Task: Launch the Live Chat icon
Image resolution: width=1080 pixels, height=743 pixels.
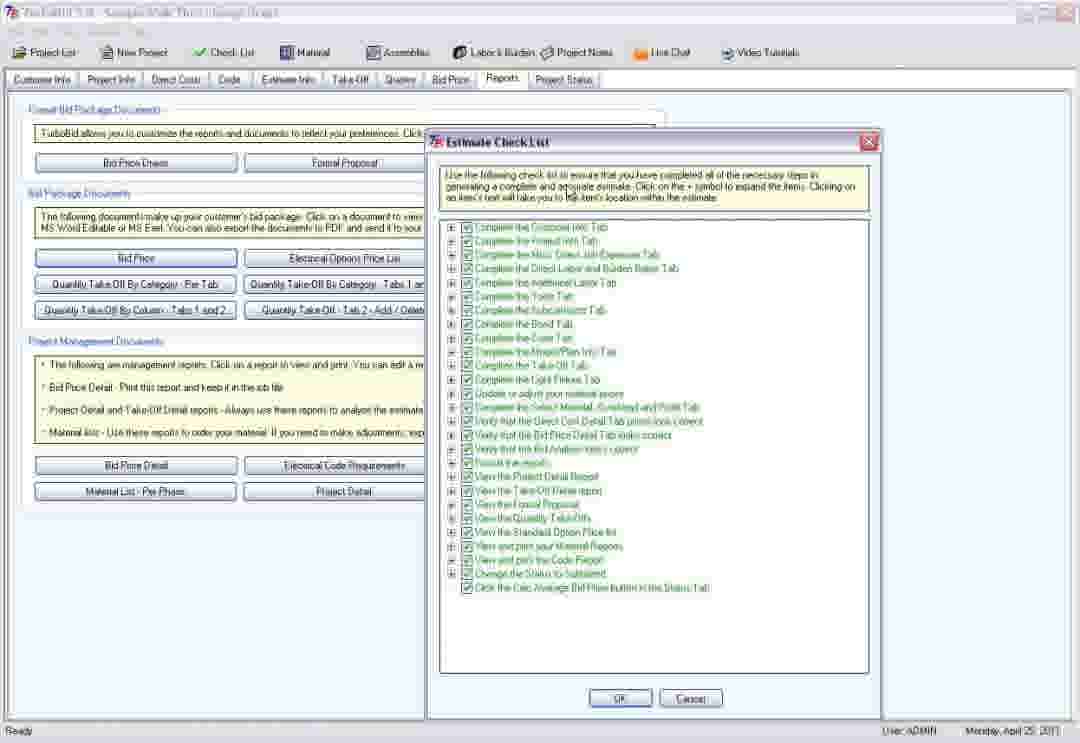Action: tap(641, 52)
